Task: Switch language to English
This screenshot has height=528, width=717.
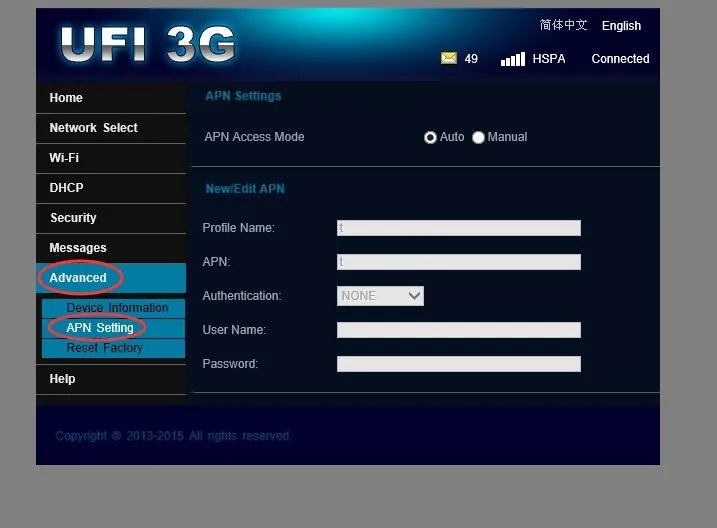Action: pos(621,26)
